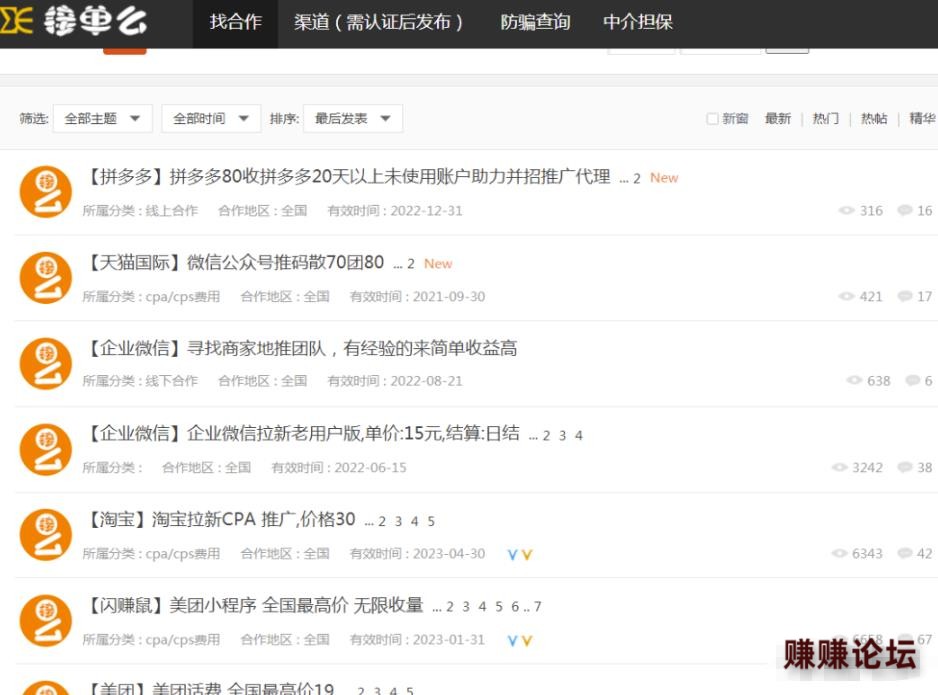Open poster avatar for the 淘宝 post

[46, 535]
